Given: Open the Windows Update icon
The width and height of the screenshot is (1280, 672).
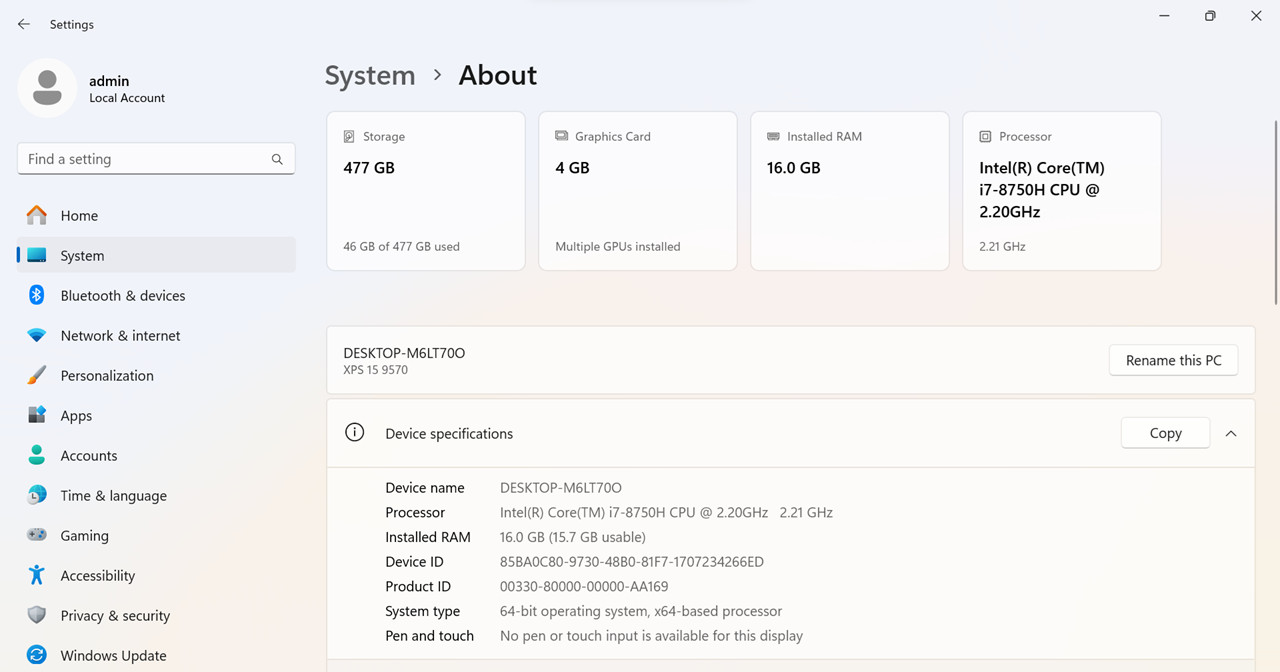Looking at the screenshot, I should 37,655.
